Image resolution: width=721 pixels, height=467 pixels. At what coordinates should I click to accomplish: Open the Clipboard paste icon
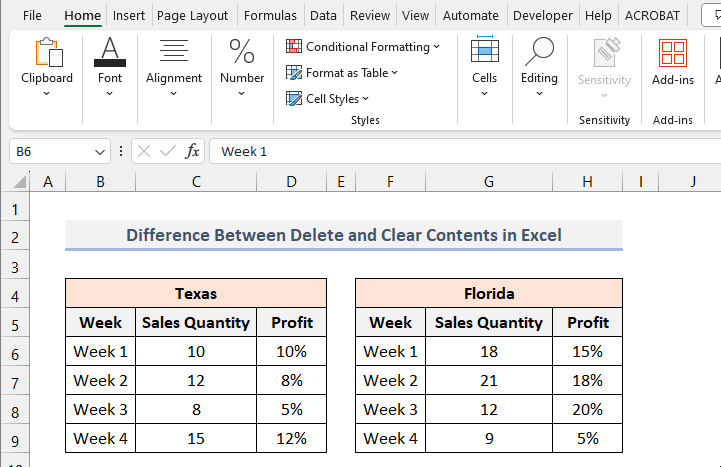(x=47, y=53)
